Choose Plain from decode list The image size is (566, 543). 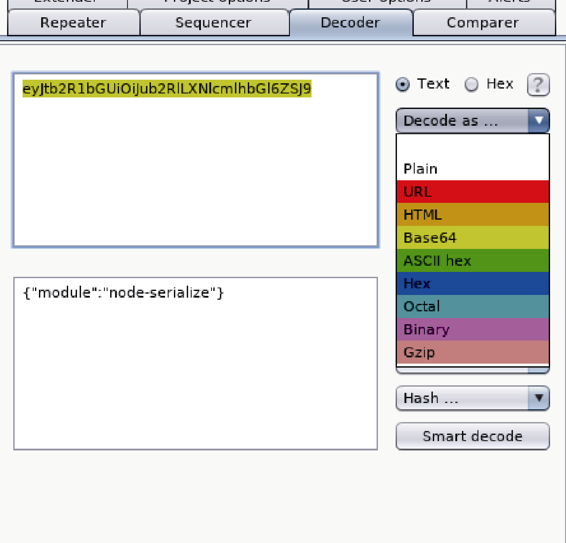[473, 169]
